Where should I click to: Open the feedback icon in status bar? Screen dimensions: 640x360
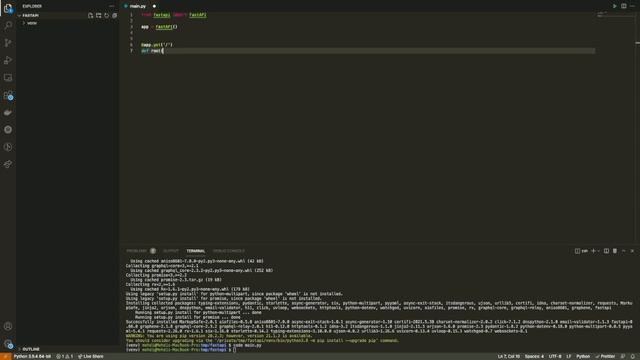623,356
